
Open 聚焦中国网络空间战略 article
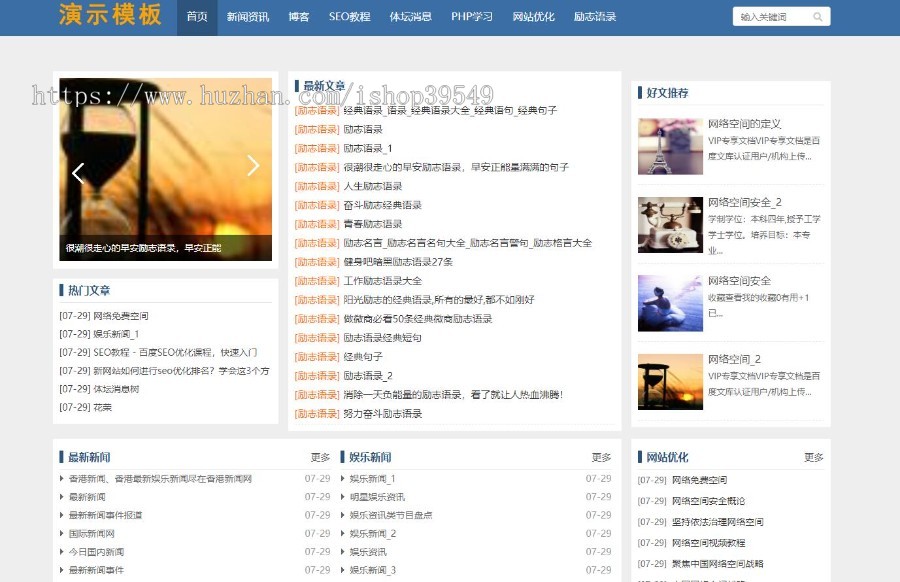[x=717, y=564]
